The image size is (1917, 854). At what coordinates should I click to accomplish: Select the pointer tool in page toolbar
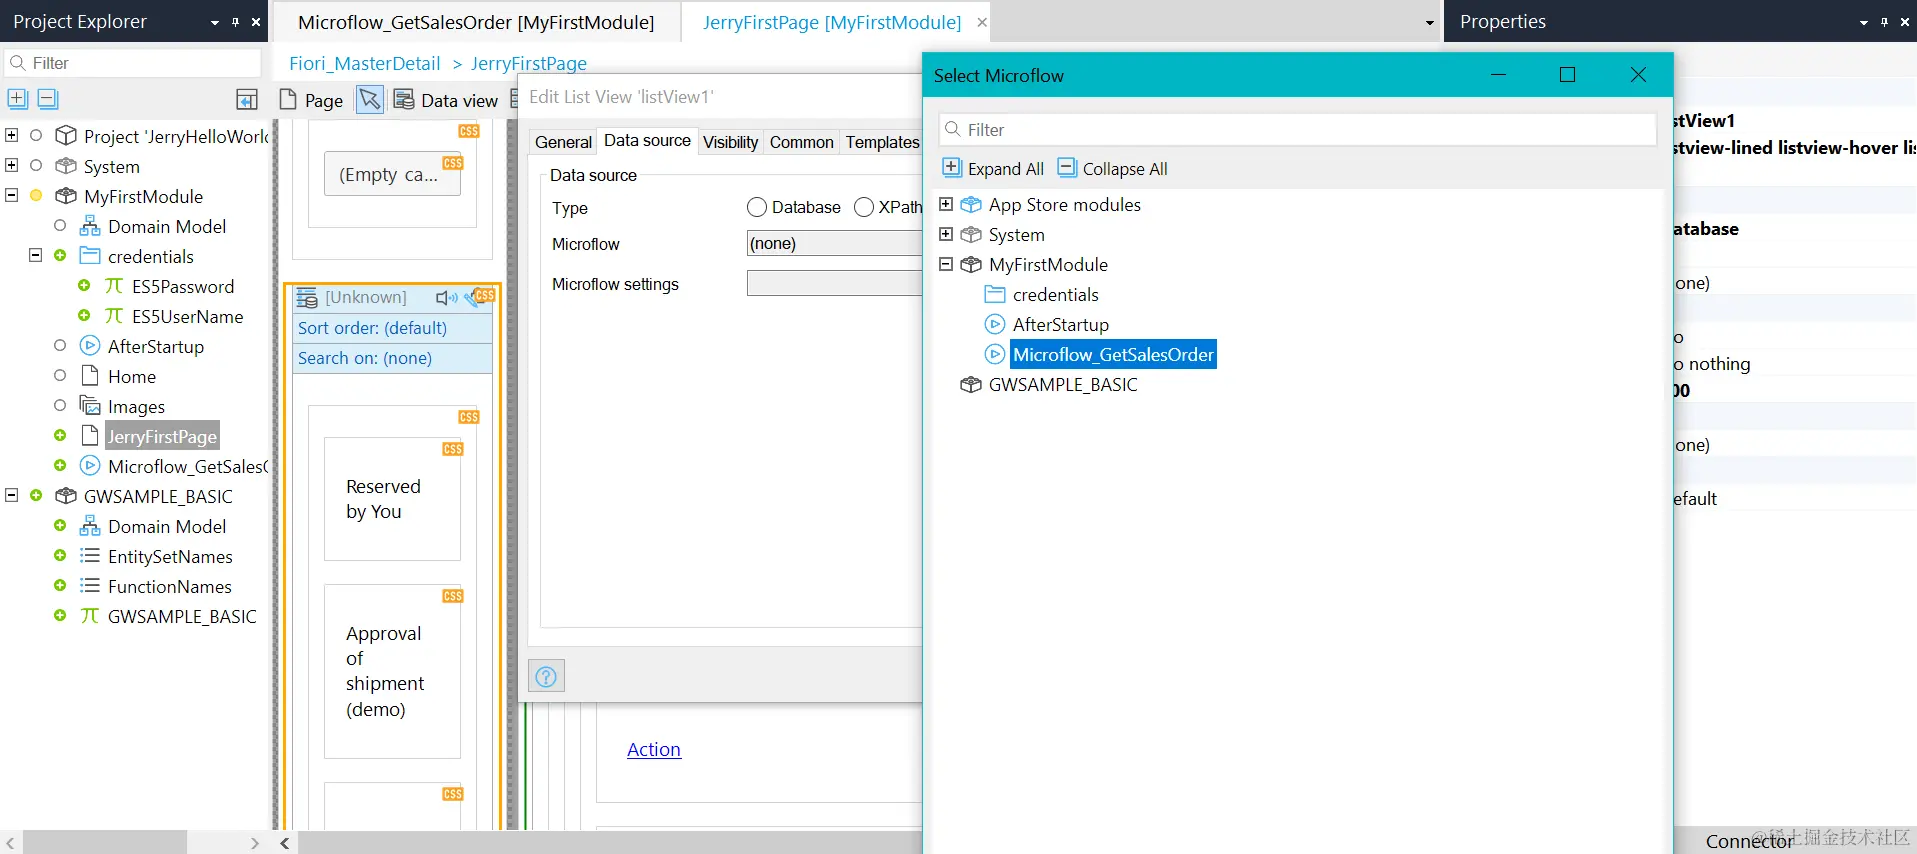point(370,99)
